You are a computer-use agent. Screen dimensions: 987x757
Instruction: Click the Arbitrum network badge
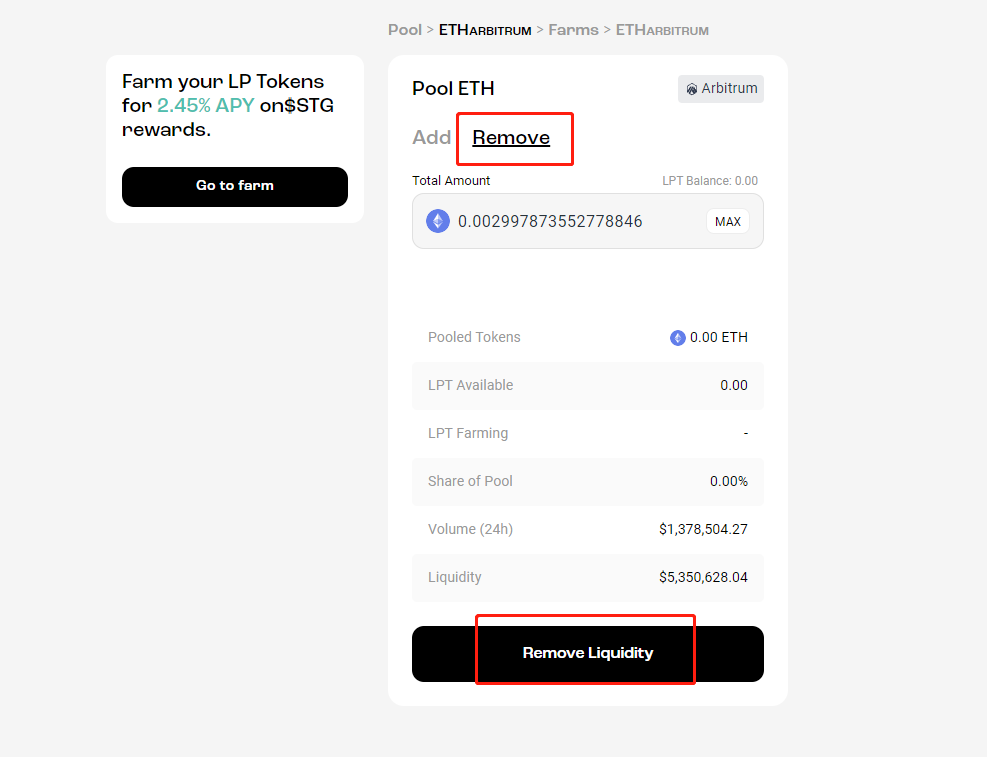coord(721,89)
